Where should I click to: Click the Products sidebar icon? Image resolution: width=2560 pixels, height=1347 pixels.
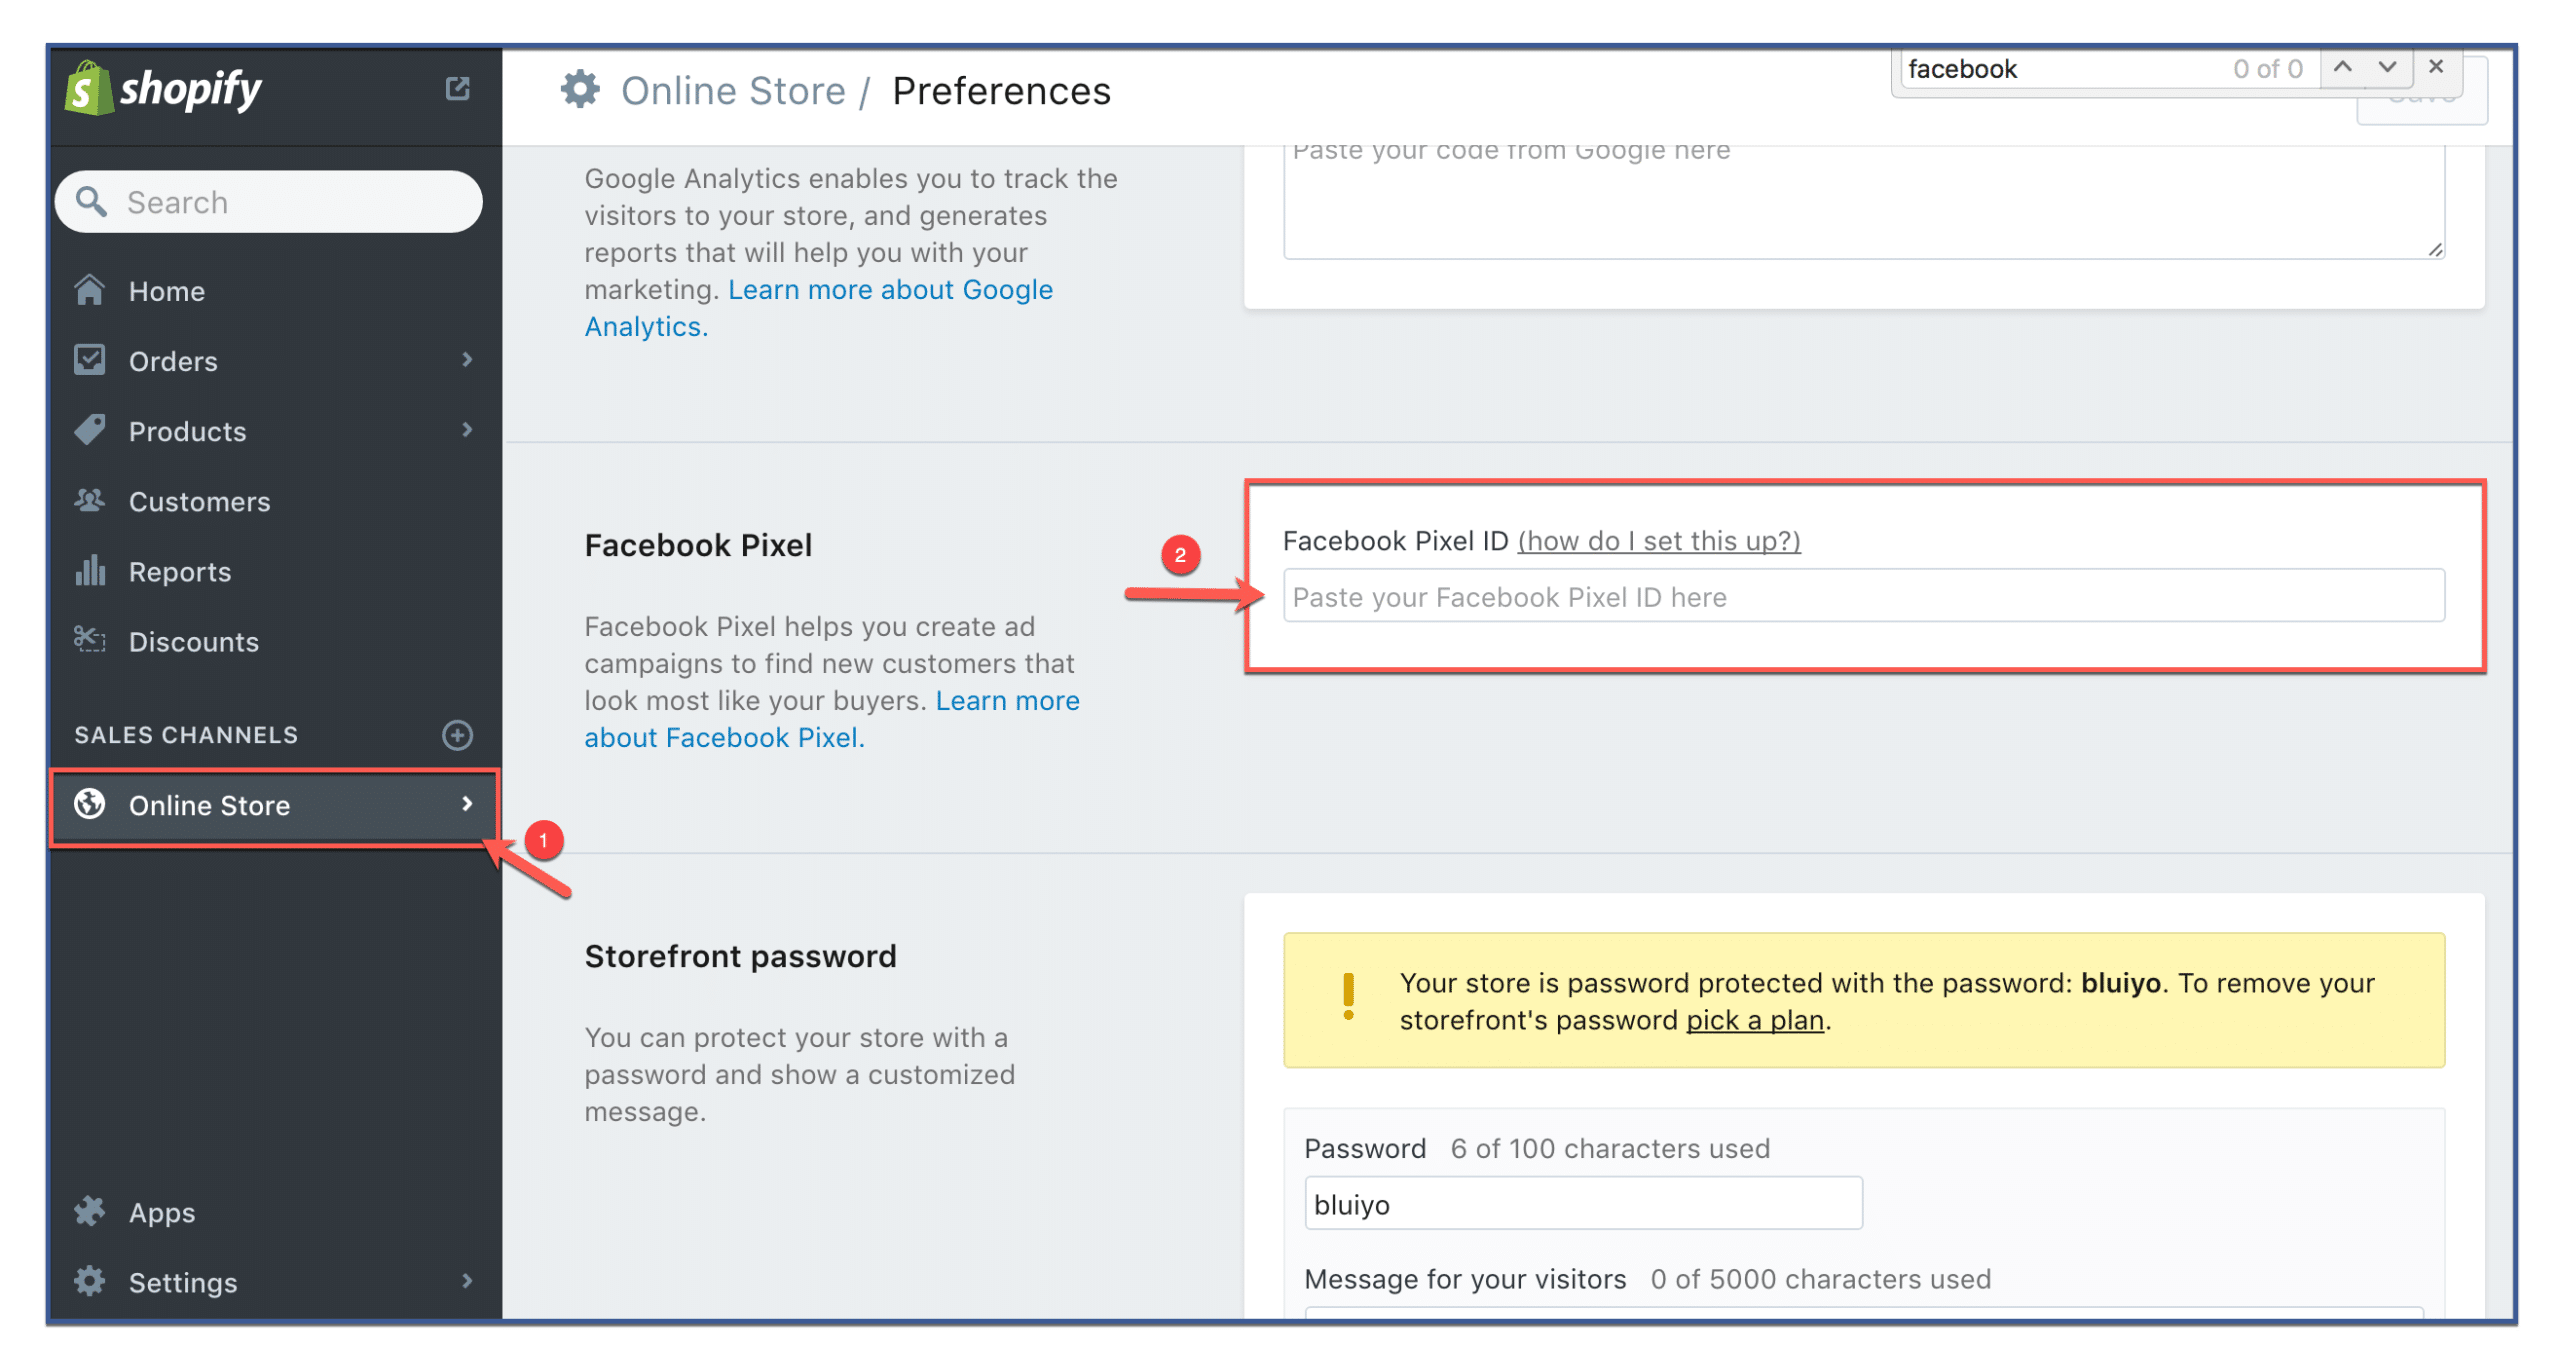click(x=93, y=430)
